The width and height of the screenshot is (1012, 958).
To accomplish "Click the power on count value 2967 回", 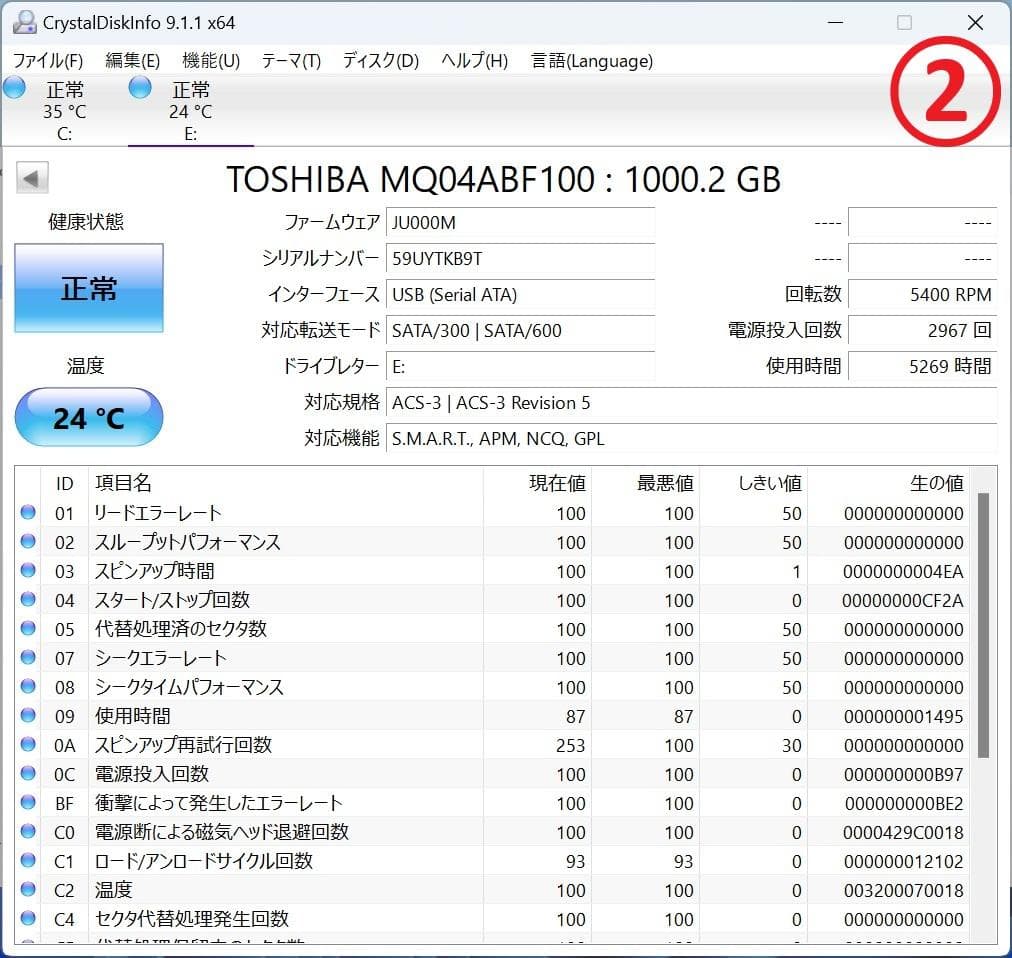I will pos(922,331).
